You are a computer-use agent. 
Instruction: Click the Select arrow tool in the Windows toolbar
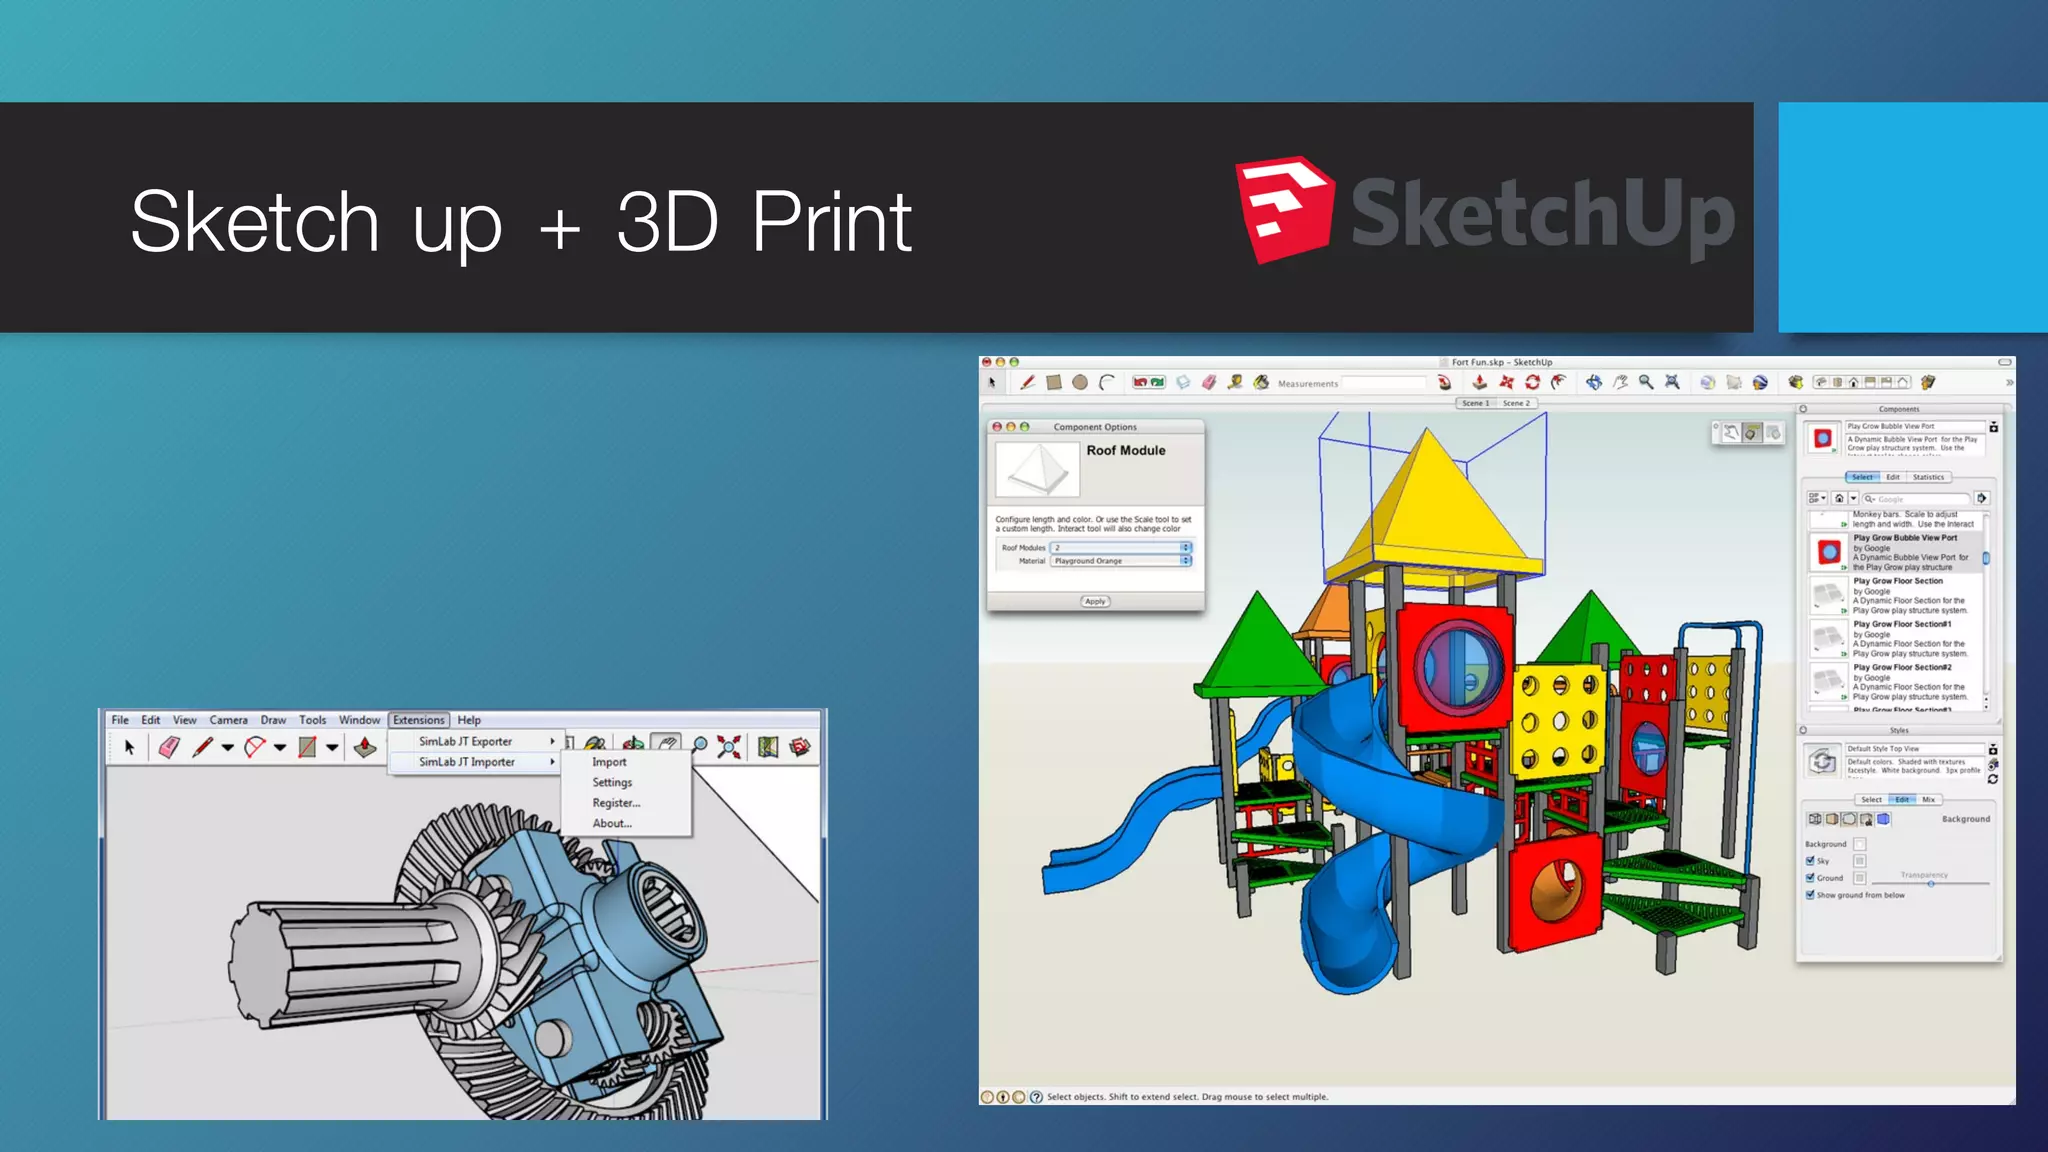(129, 747)
